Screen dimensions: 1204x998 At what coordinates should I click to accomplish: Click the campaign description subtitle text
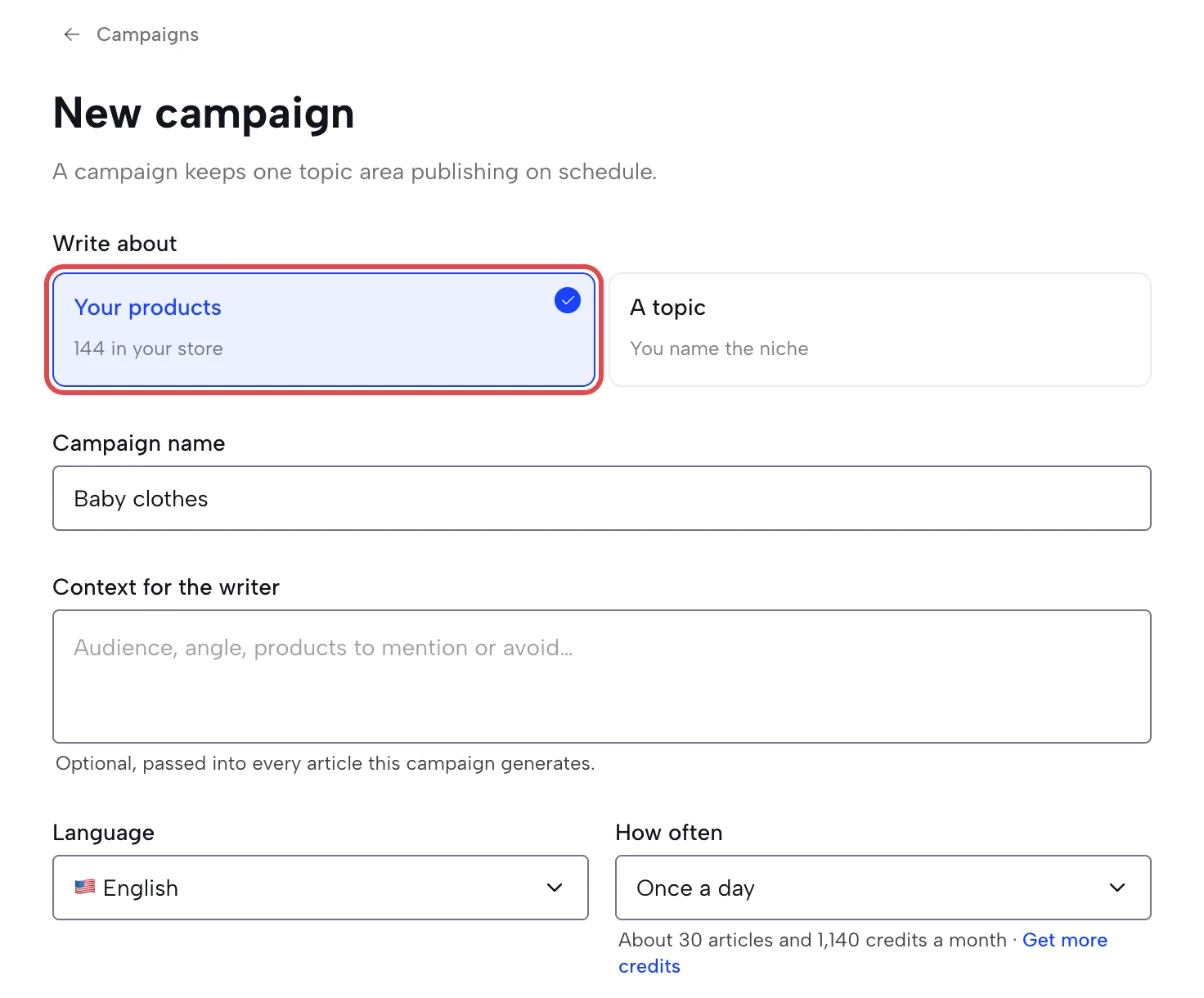(355, 171)
